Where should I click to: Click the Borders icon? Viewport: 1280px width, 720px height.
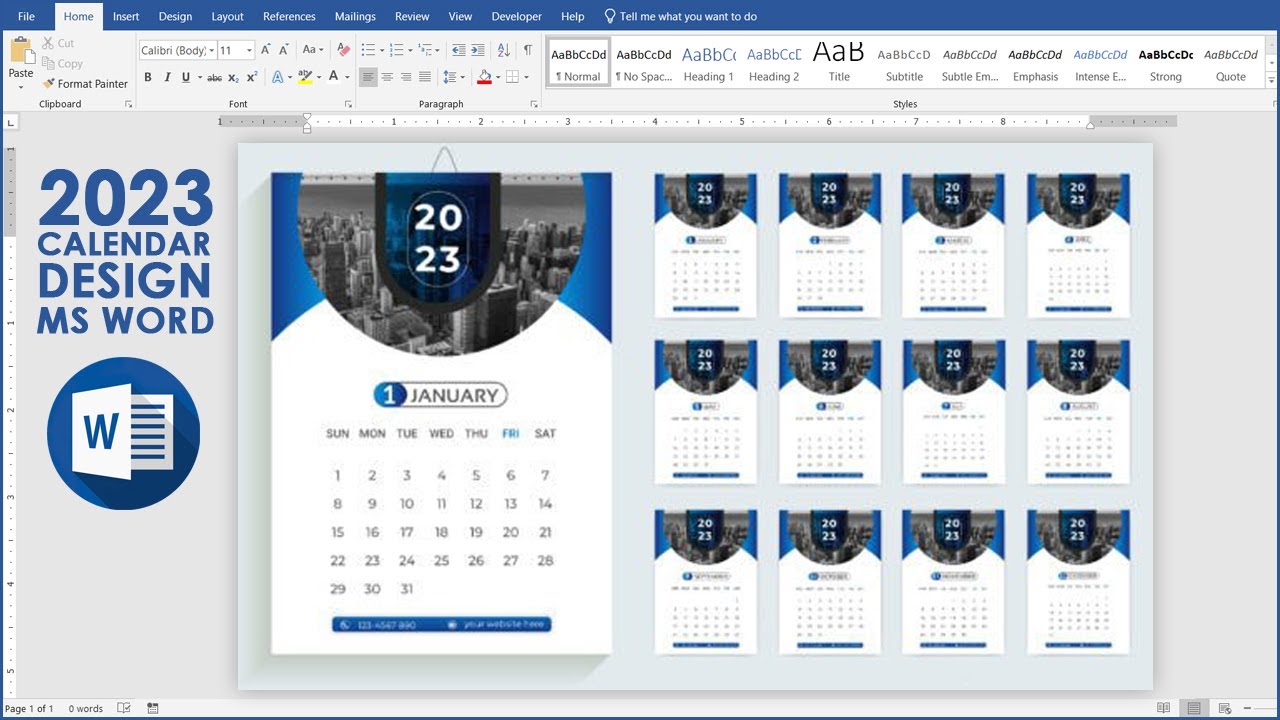[512, 77]
